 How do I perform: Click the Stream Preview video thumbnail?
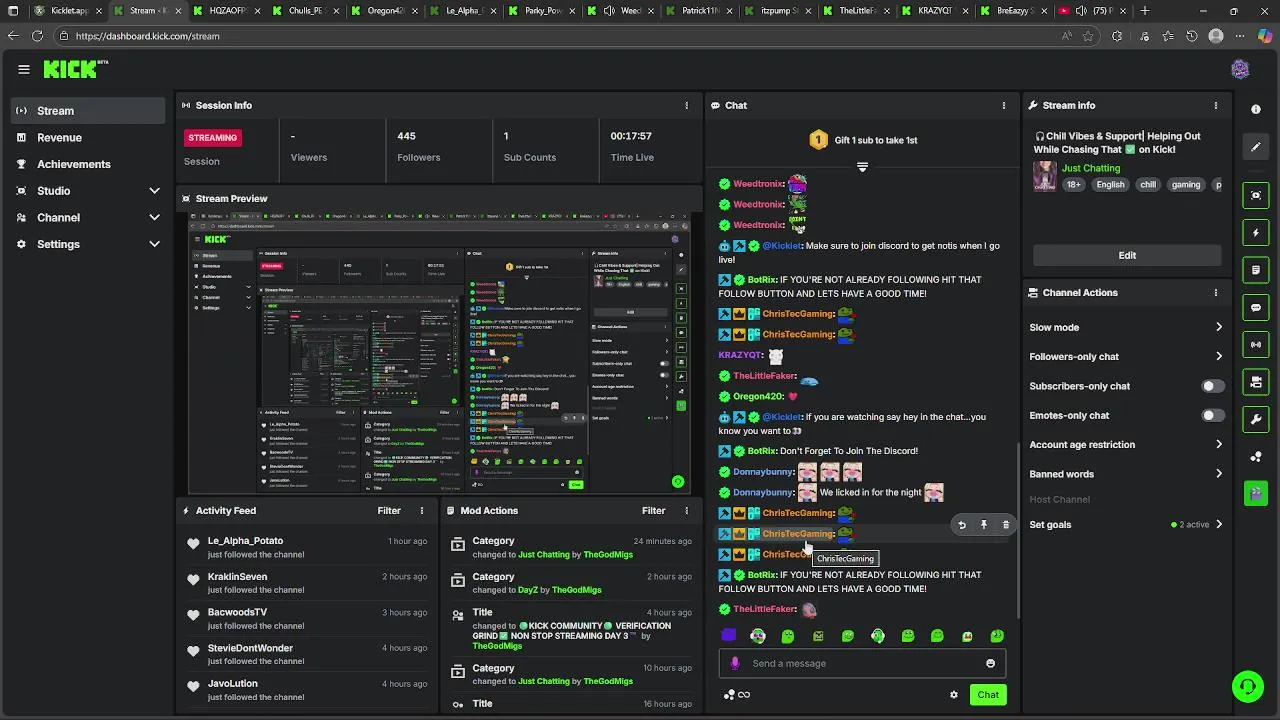click(440, 353)
